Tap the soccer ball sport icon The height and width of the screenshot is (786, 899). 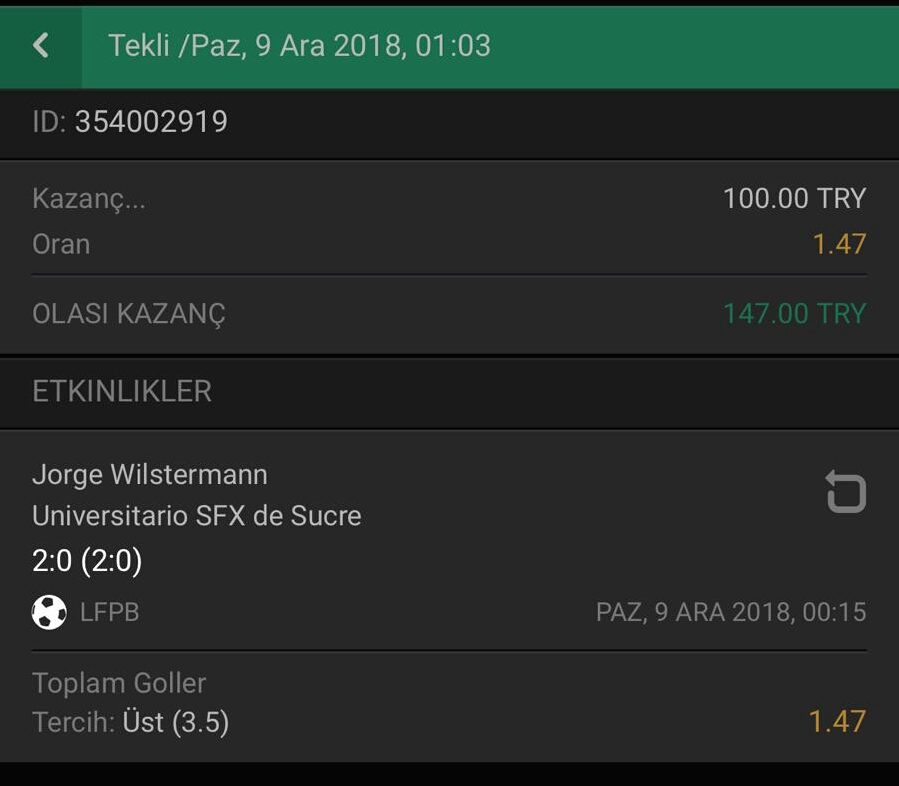coord(49,612)
